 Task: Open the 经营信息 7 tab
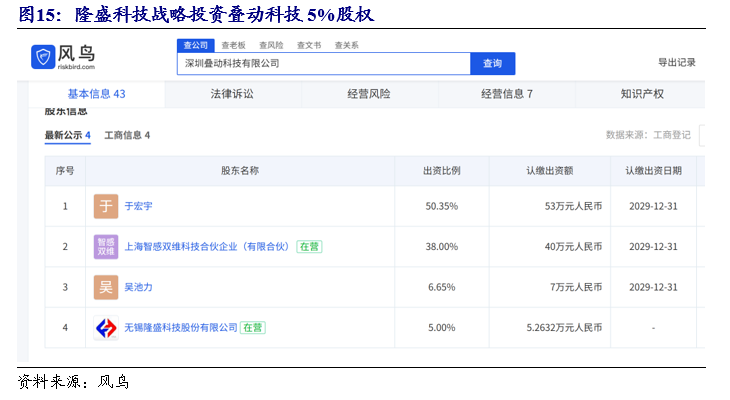pyautogui.click(x=507, y=94)
